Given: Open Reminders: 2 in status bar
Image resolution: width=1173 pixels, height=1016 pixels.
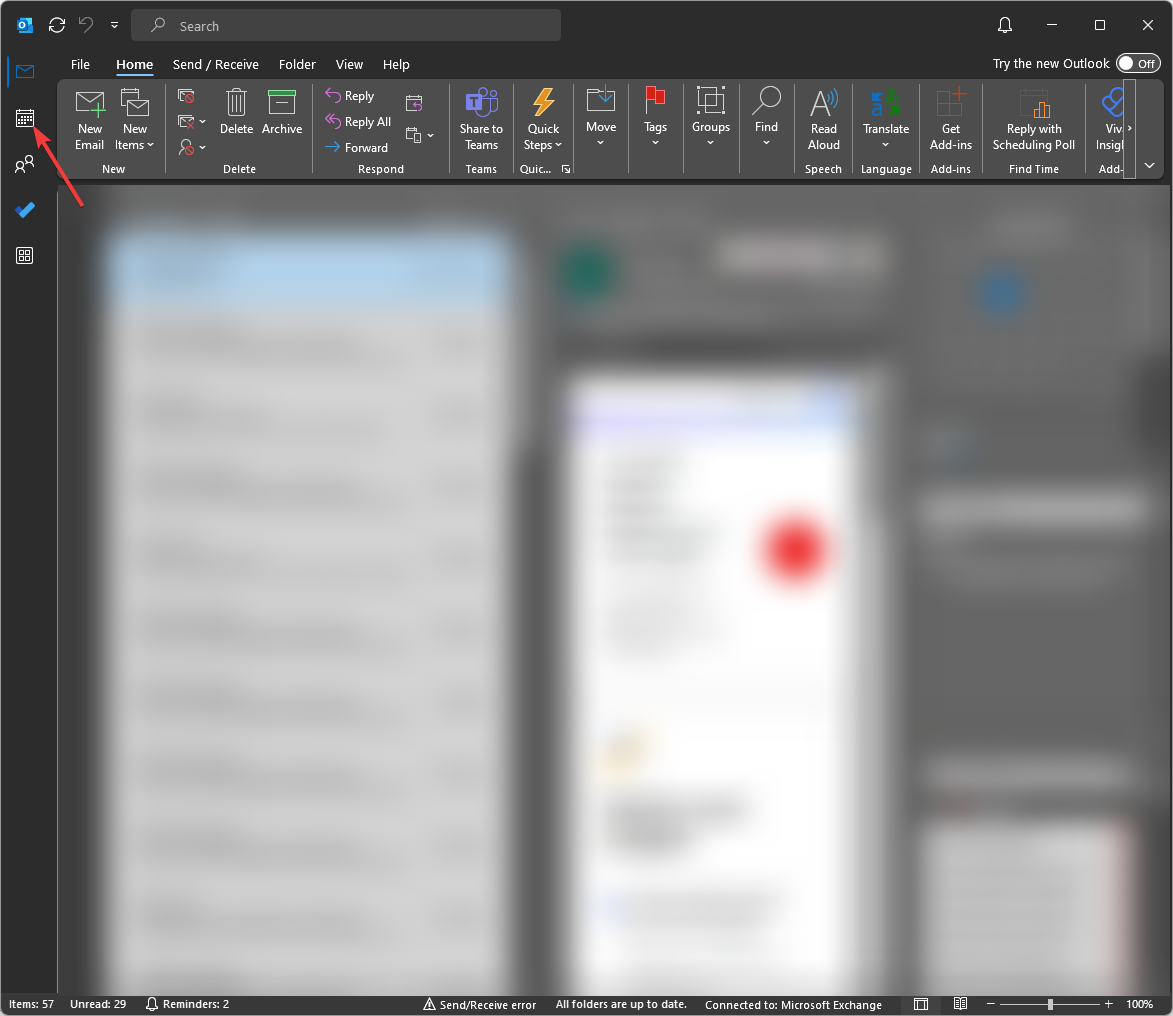Looking at the screenshot, I should coord(187,1004).
